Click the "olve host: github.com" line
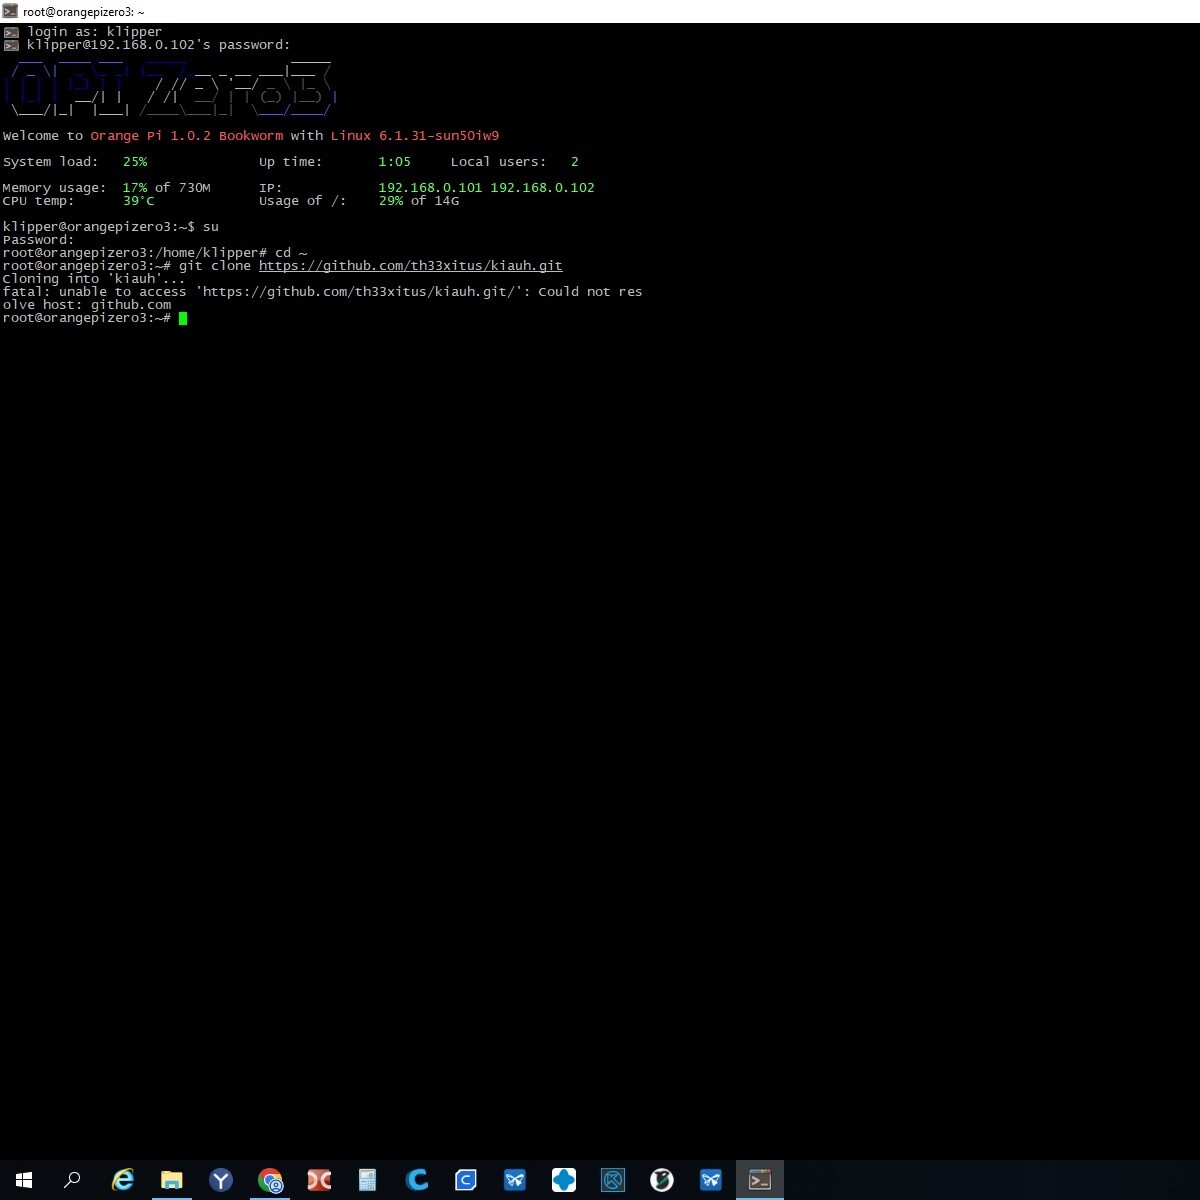The width and height of the screenshot is (1200, 1200). 87,305
